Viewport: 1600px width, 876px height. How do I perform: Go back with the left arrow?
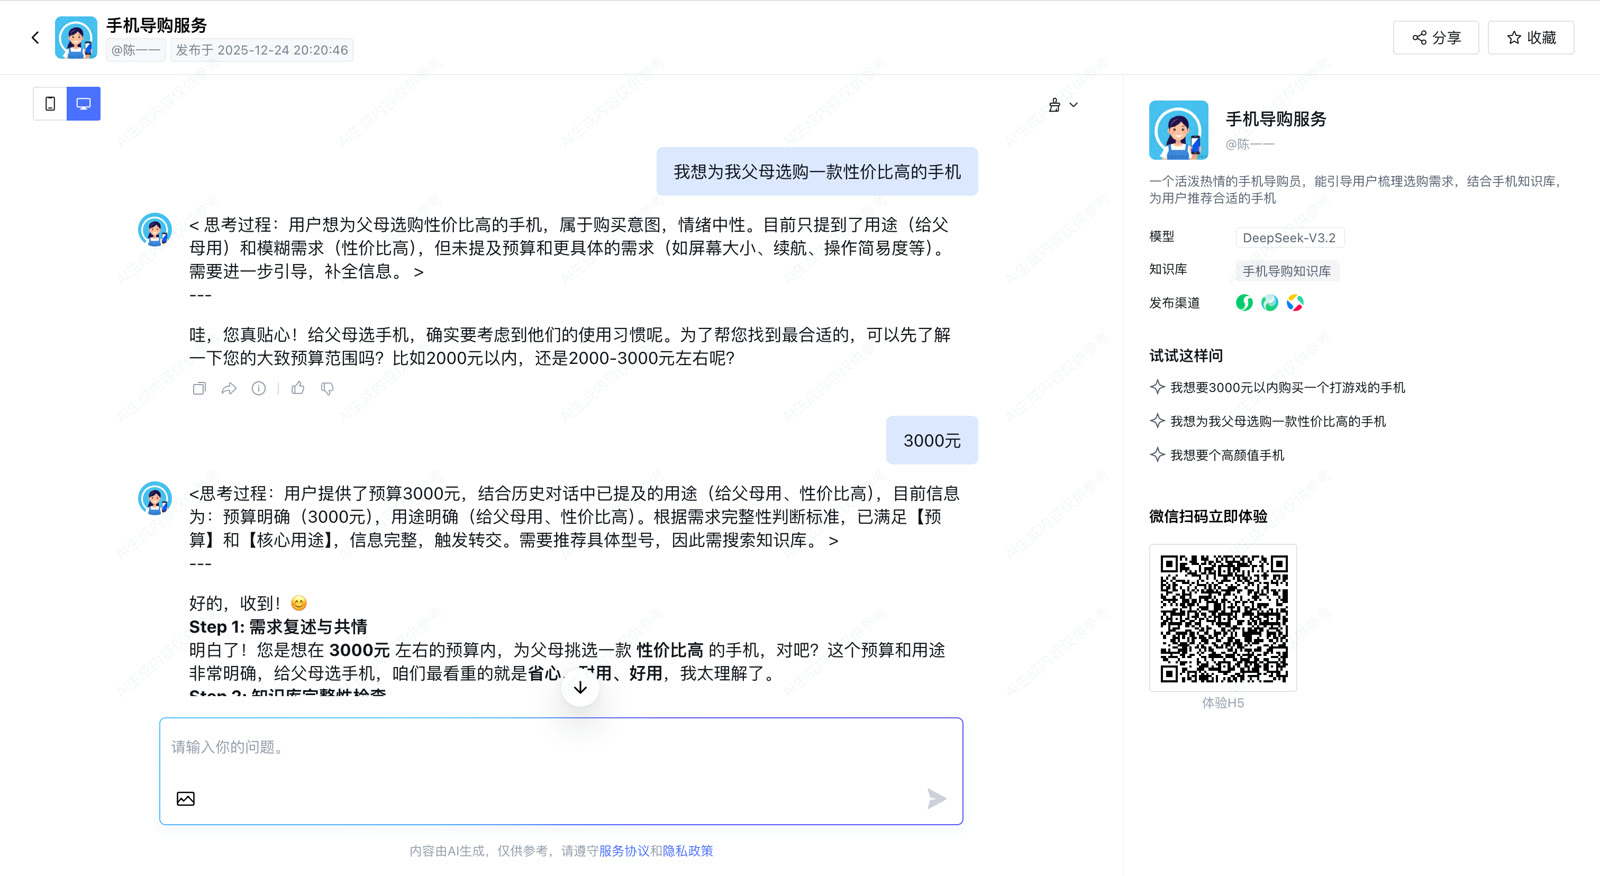[35, 38]
